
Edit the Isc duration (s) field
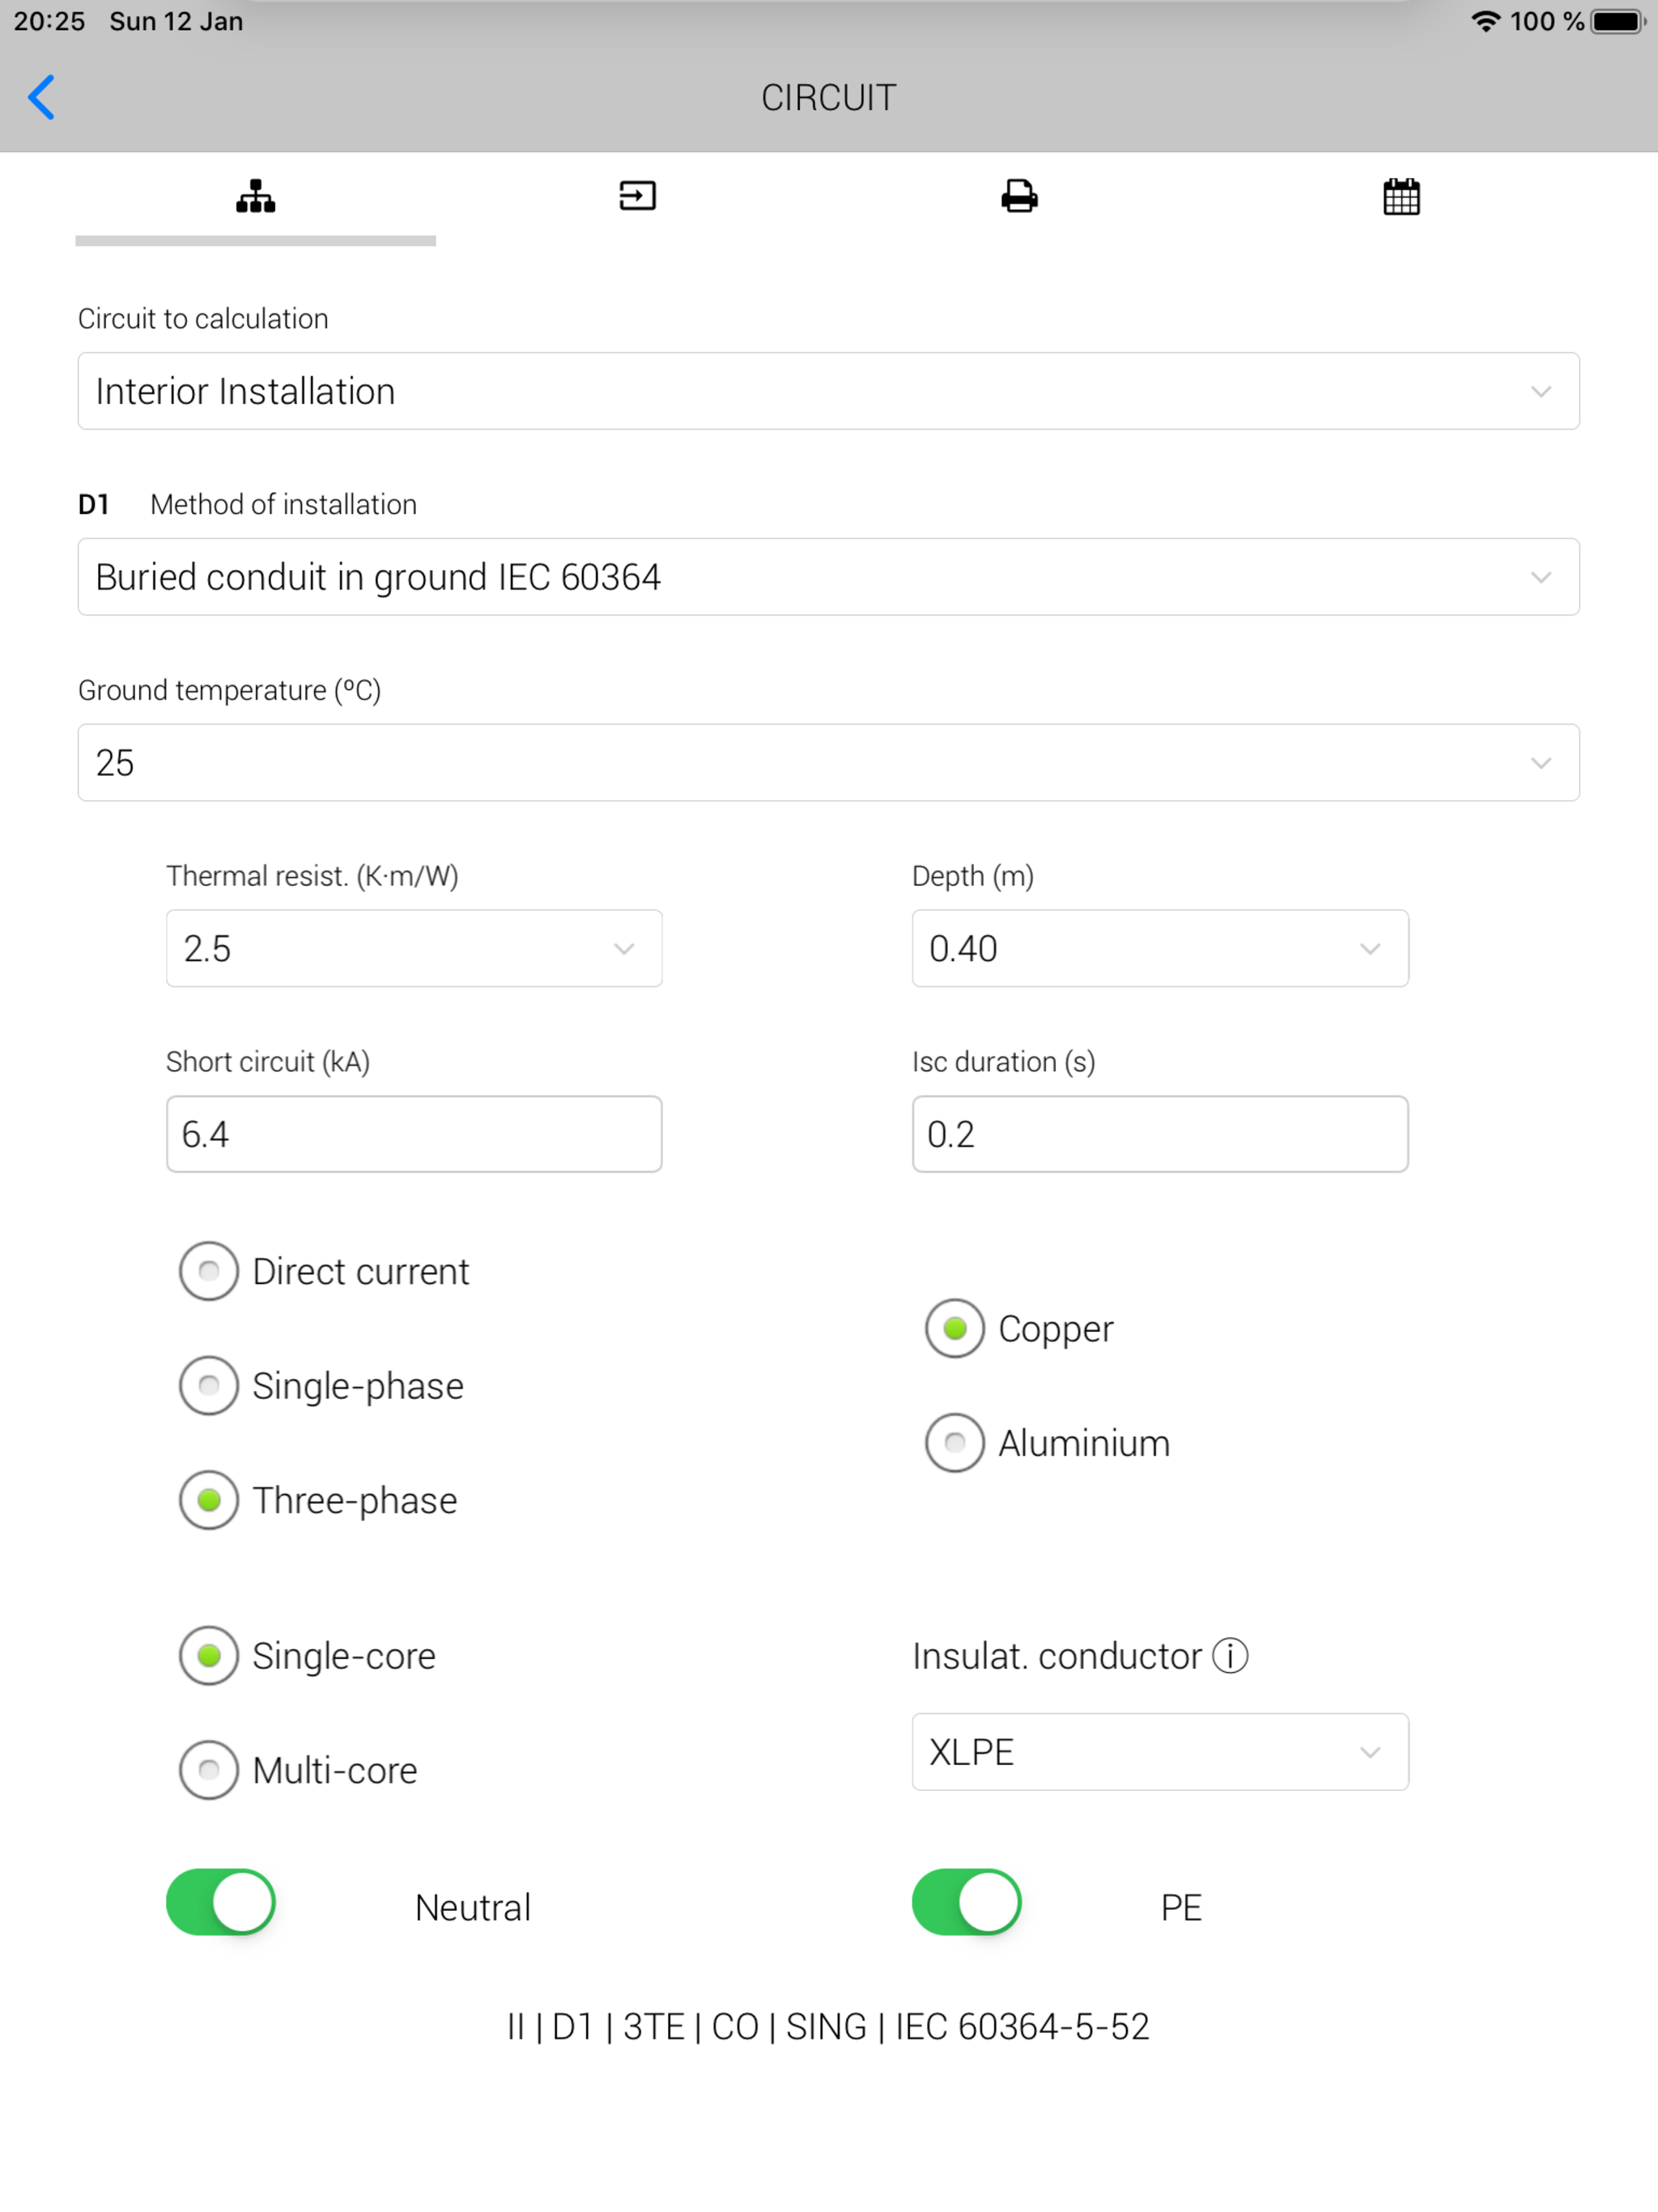(1160, 1134)
